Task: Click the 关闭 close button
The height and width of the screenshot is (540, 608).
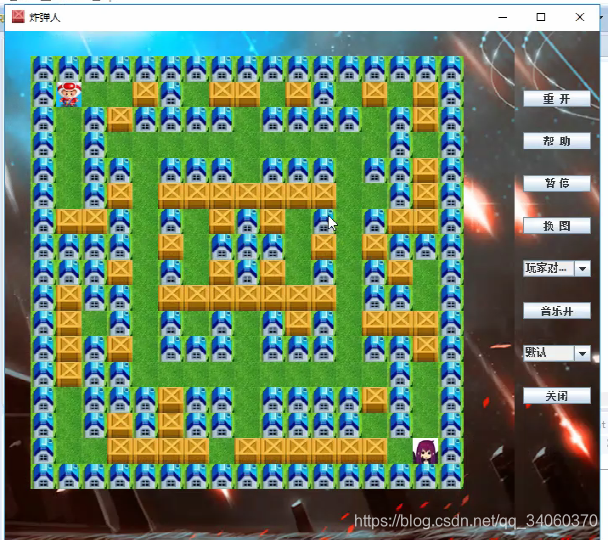Action: 557,396
